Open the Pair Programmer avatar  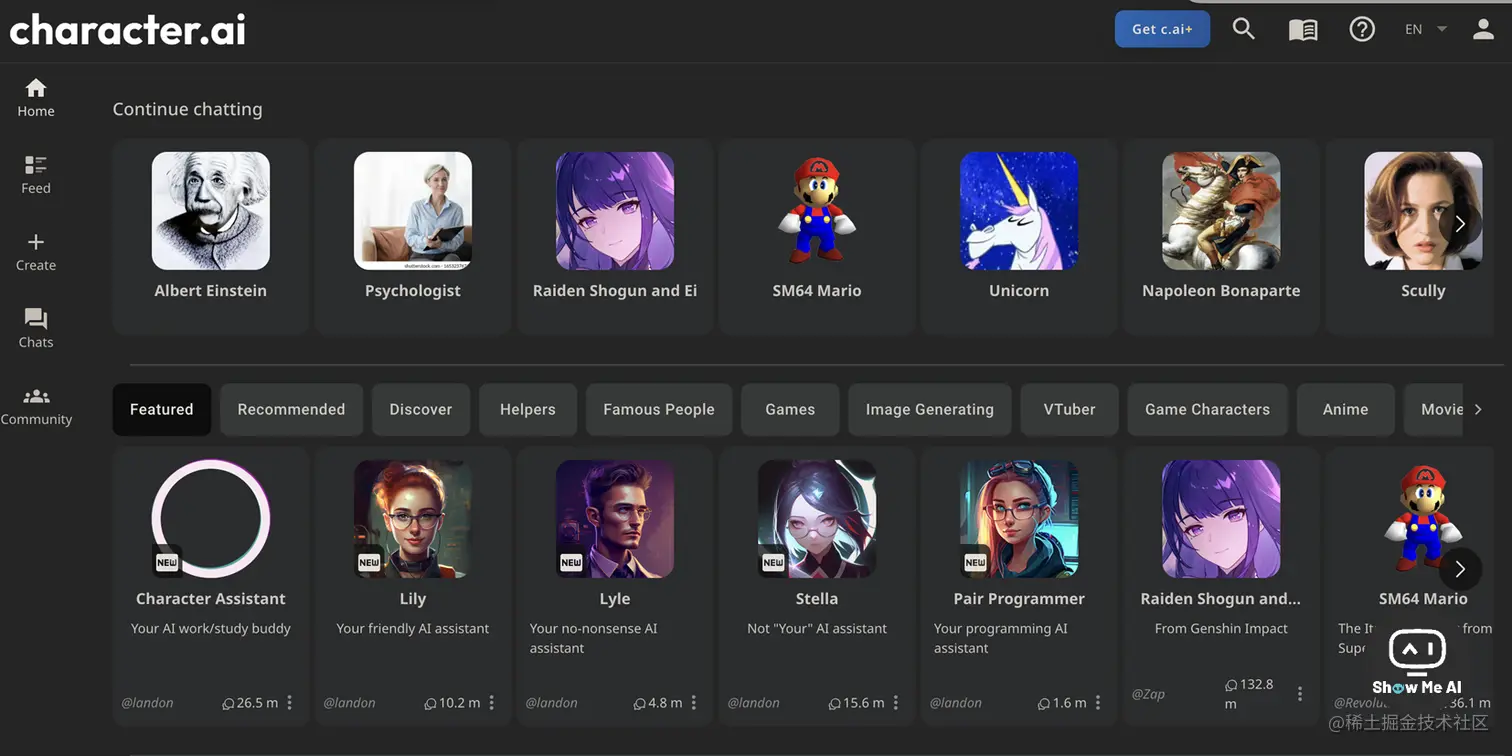[1019, 519]
